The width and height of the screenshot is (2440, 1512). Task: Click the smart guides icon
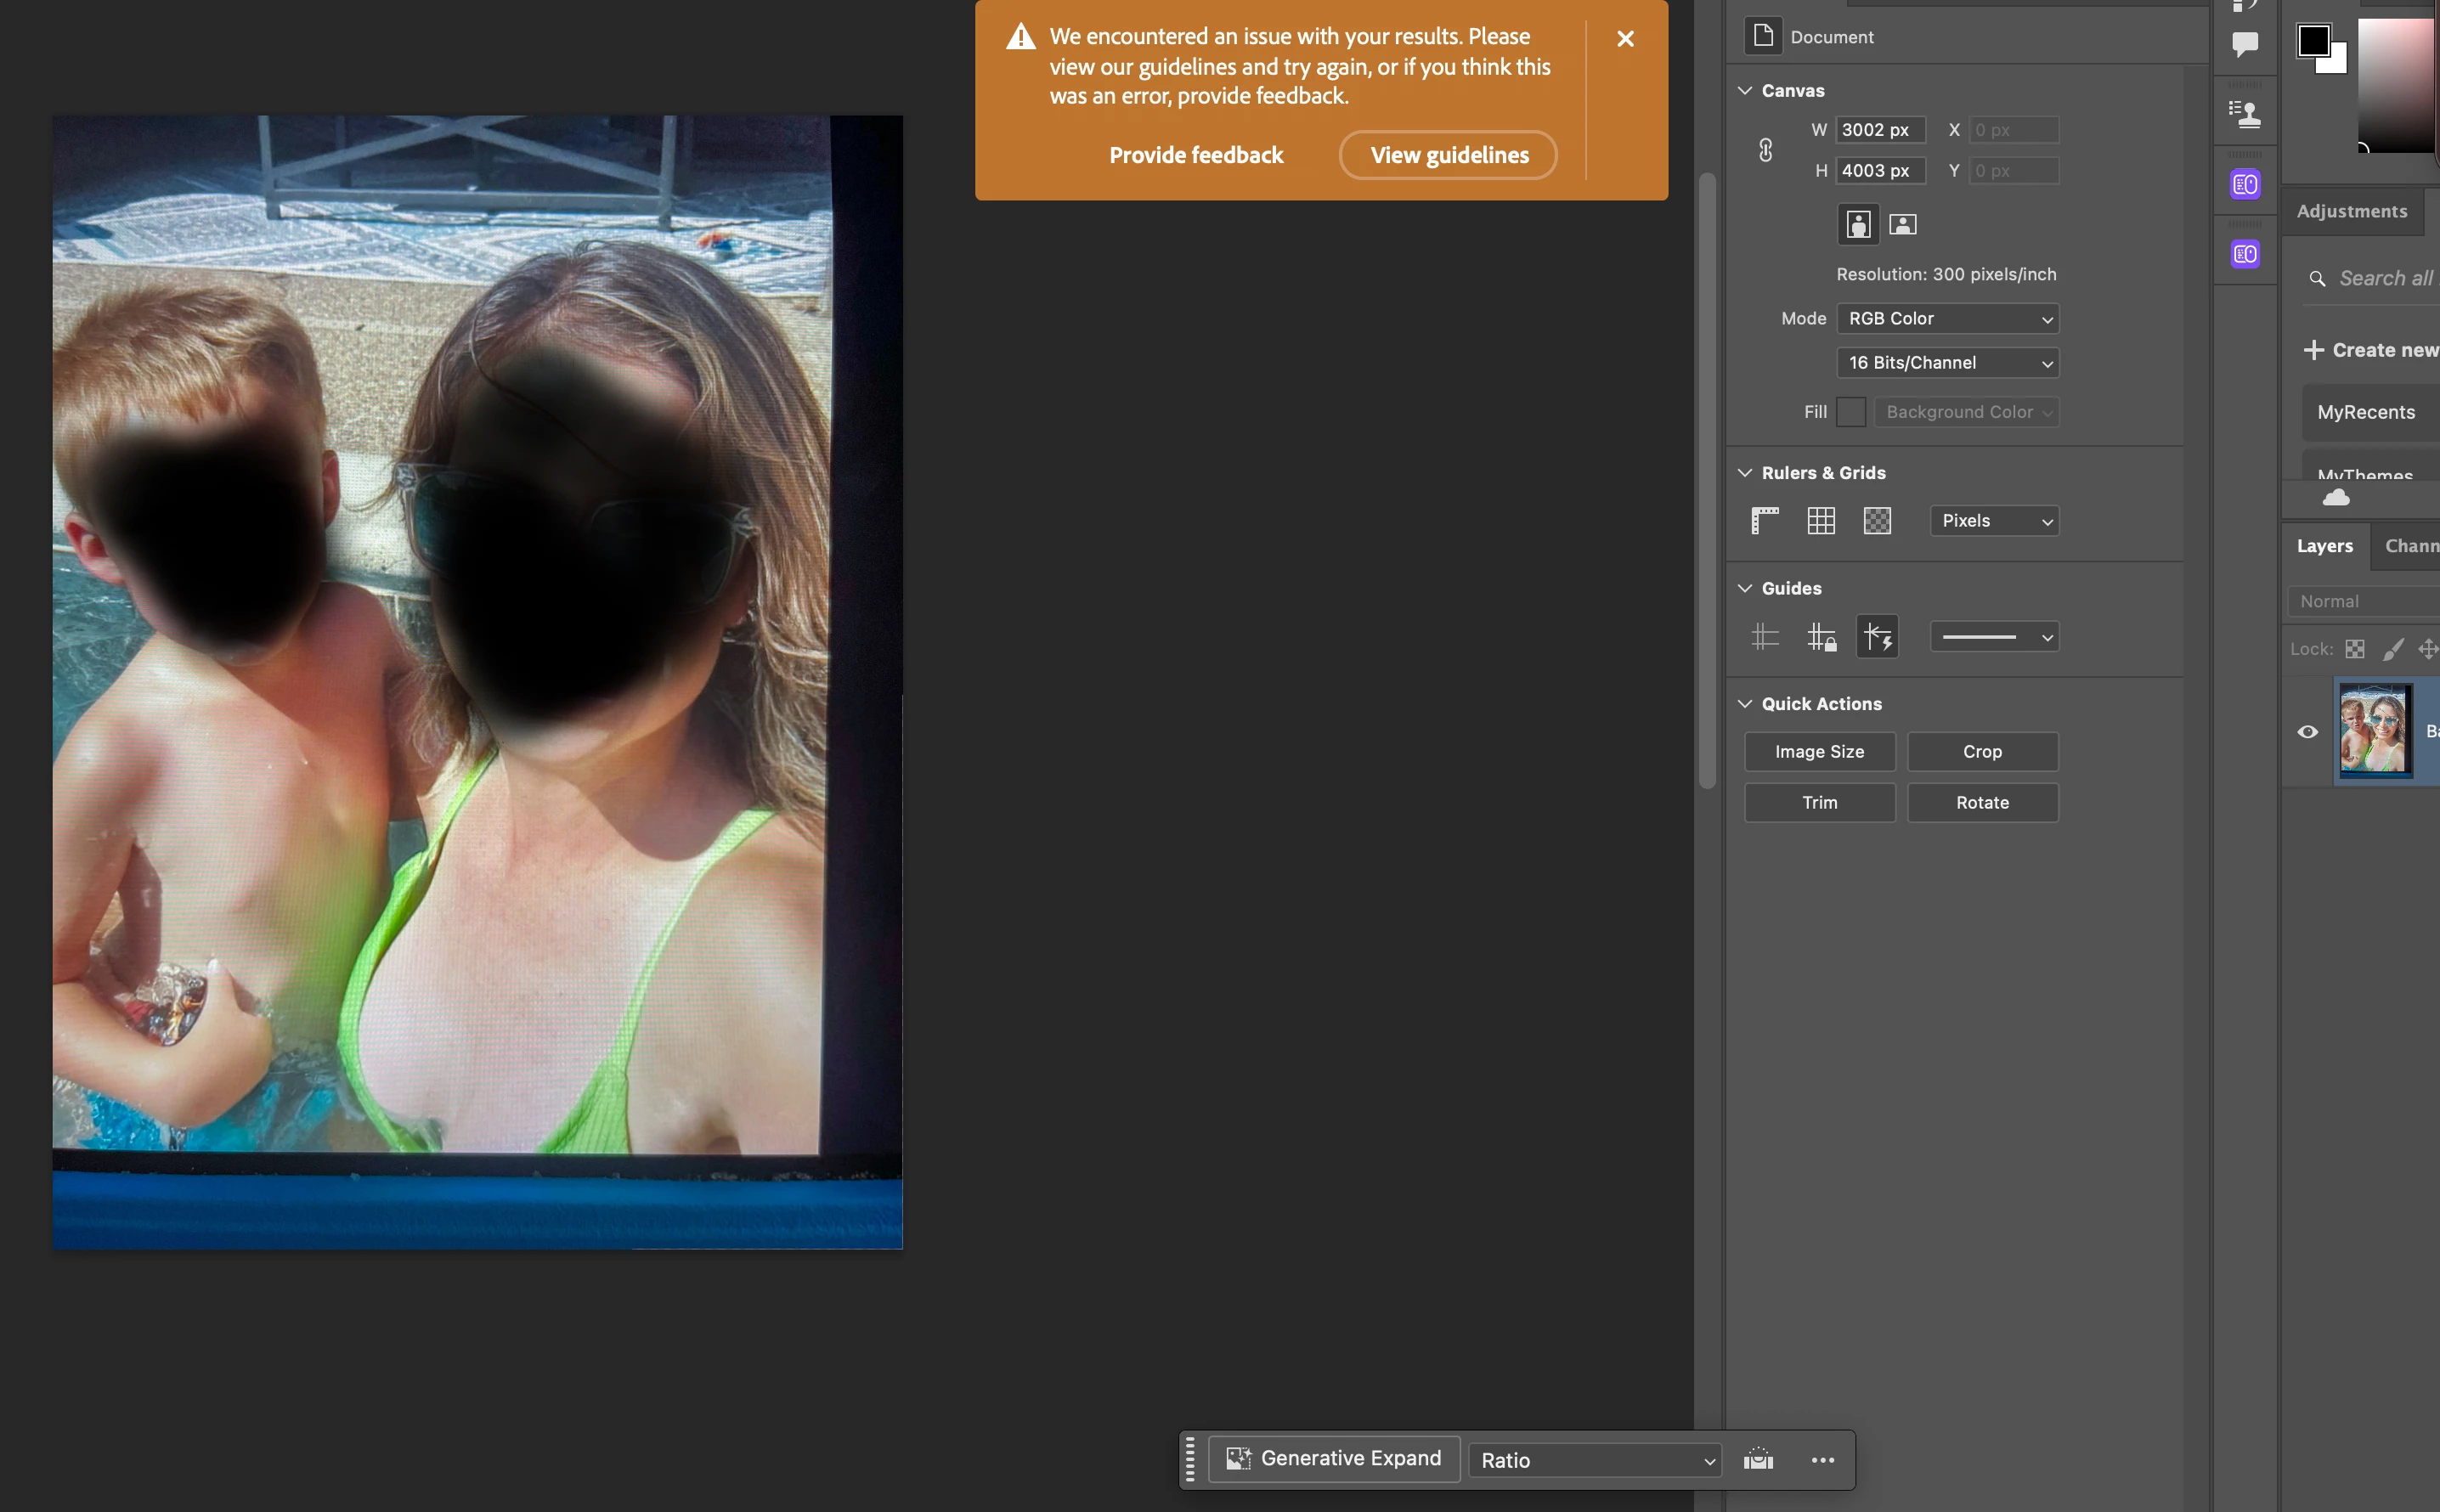[x=1877, y=637]
